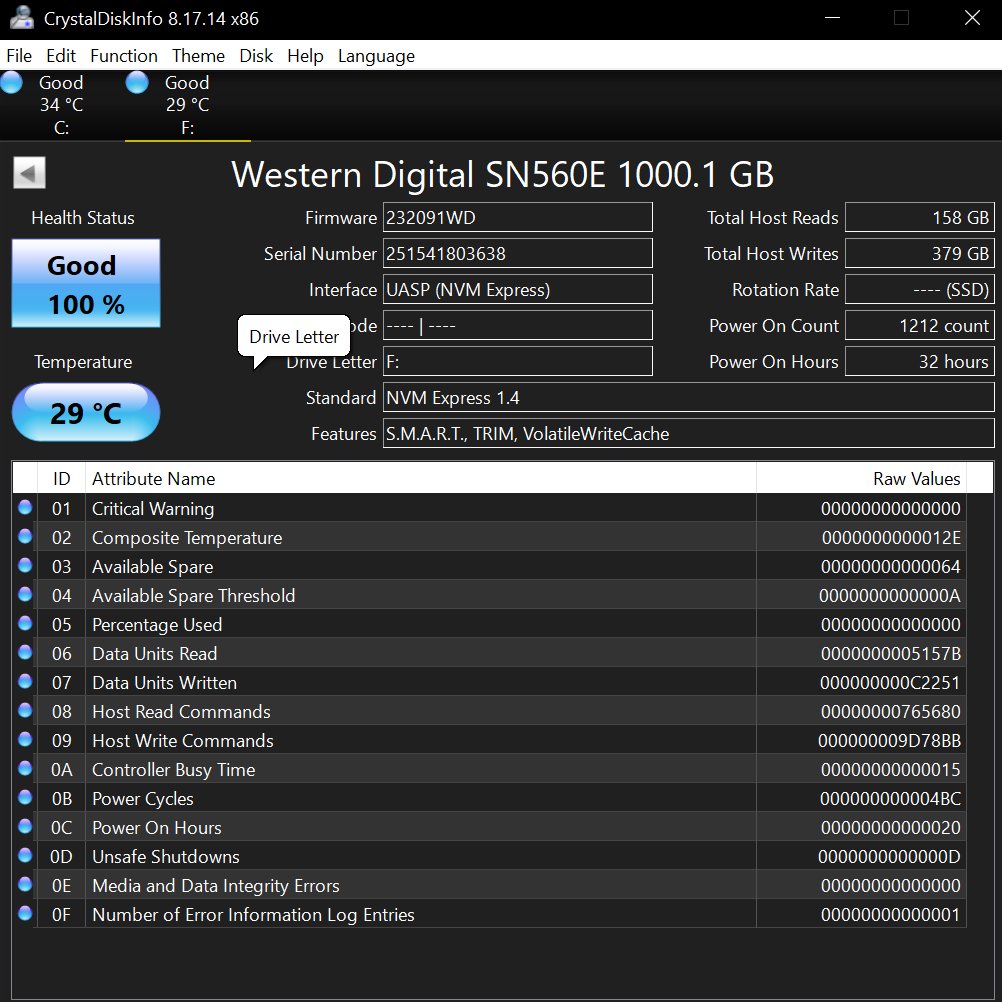Screen dimensions: 1002x1002
Task: Click the Features field with S.M.A.R.T., TRIM
Action: pos(689,433)
